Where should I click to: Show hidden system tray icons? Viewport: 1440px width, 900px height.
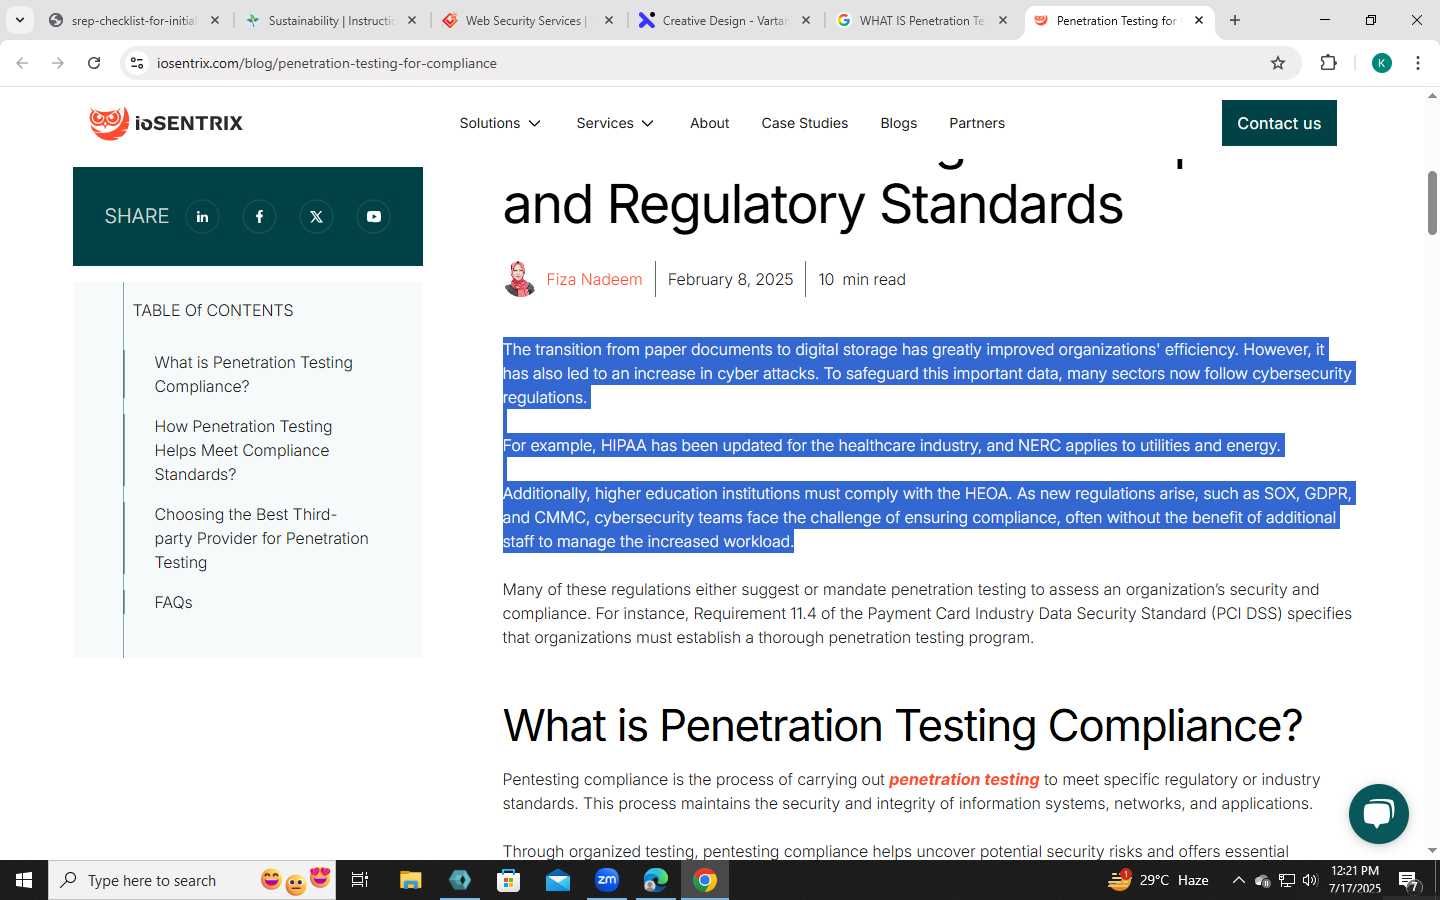tap(1238, 880)
